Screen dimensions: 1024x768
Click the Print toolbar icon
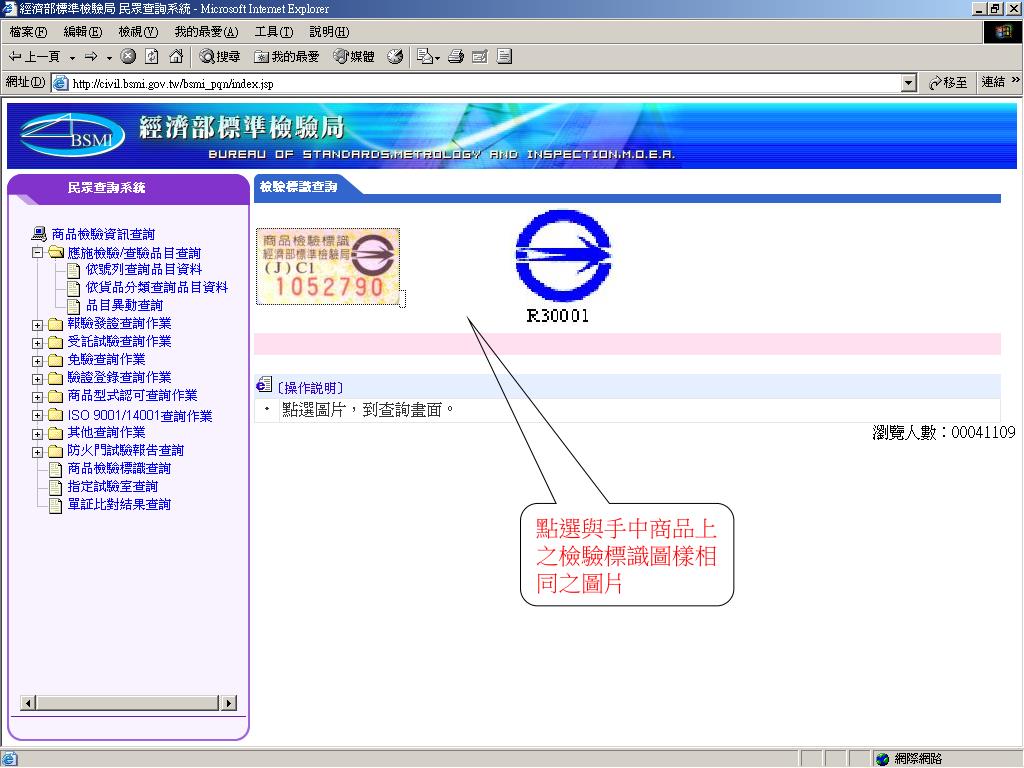point(456,57)
